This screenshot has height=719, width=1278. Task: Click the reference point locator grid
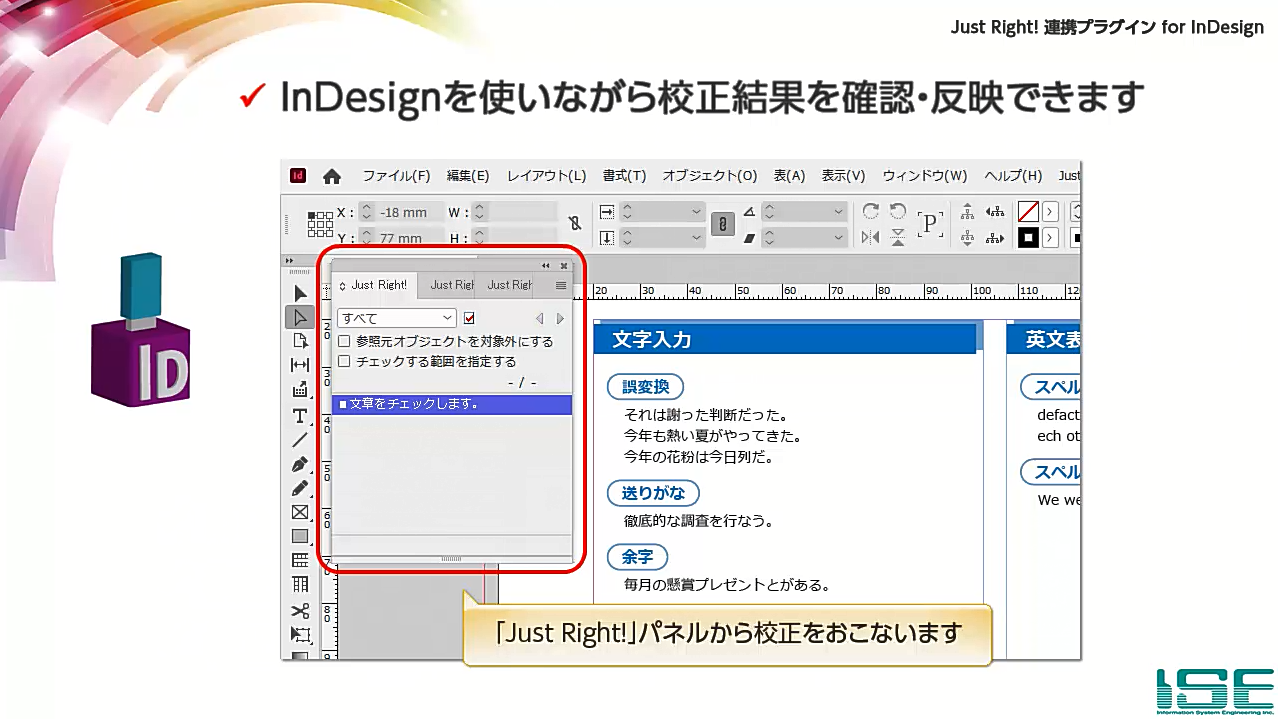[320, 224]
